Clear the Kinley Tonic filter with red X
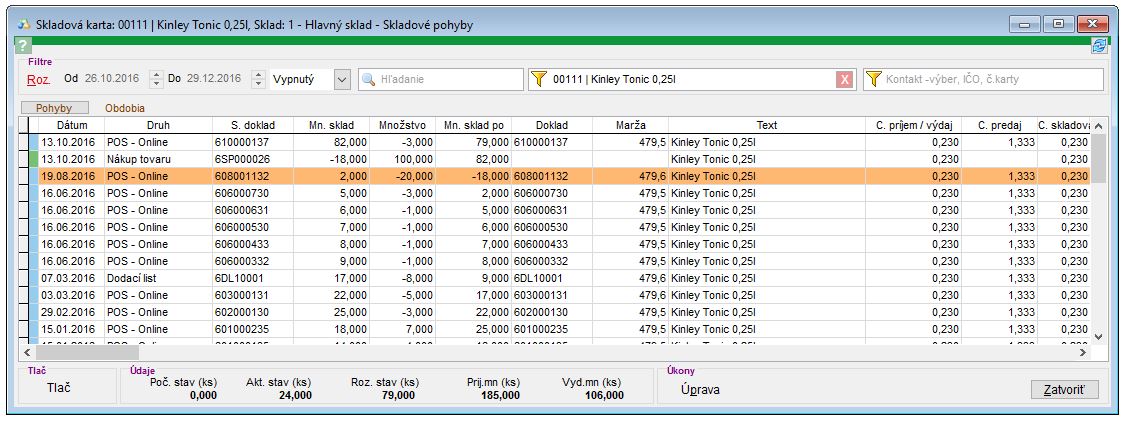The width and height of the screenshot is (1127, 422). (x=845, y=80)
